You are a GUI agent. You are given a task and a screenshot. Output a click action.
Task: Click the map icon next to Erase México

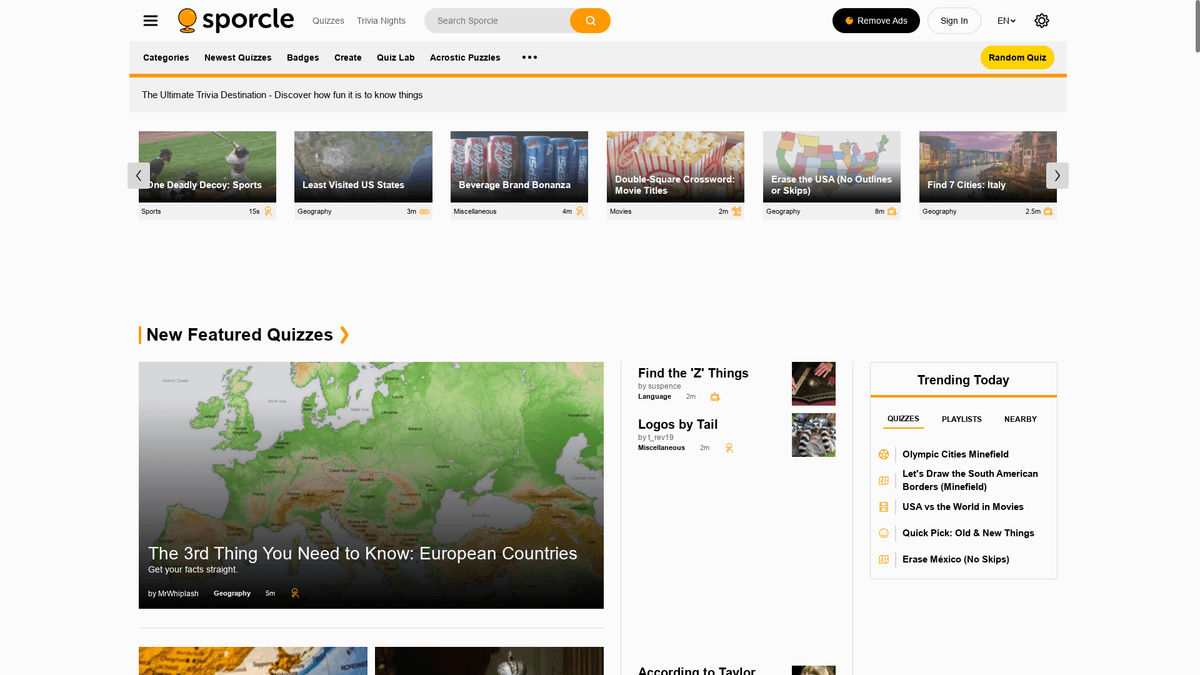pos(883,559)
